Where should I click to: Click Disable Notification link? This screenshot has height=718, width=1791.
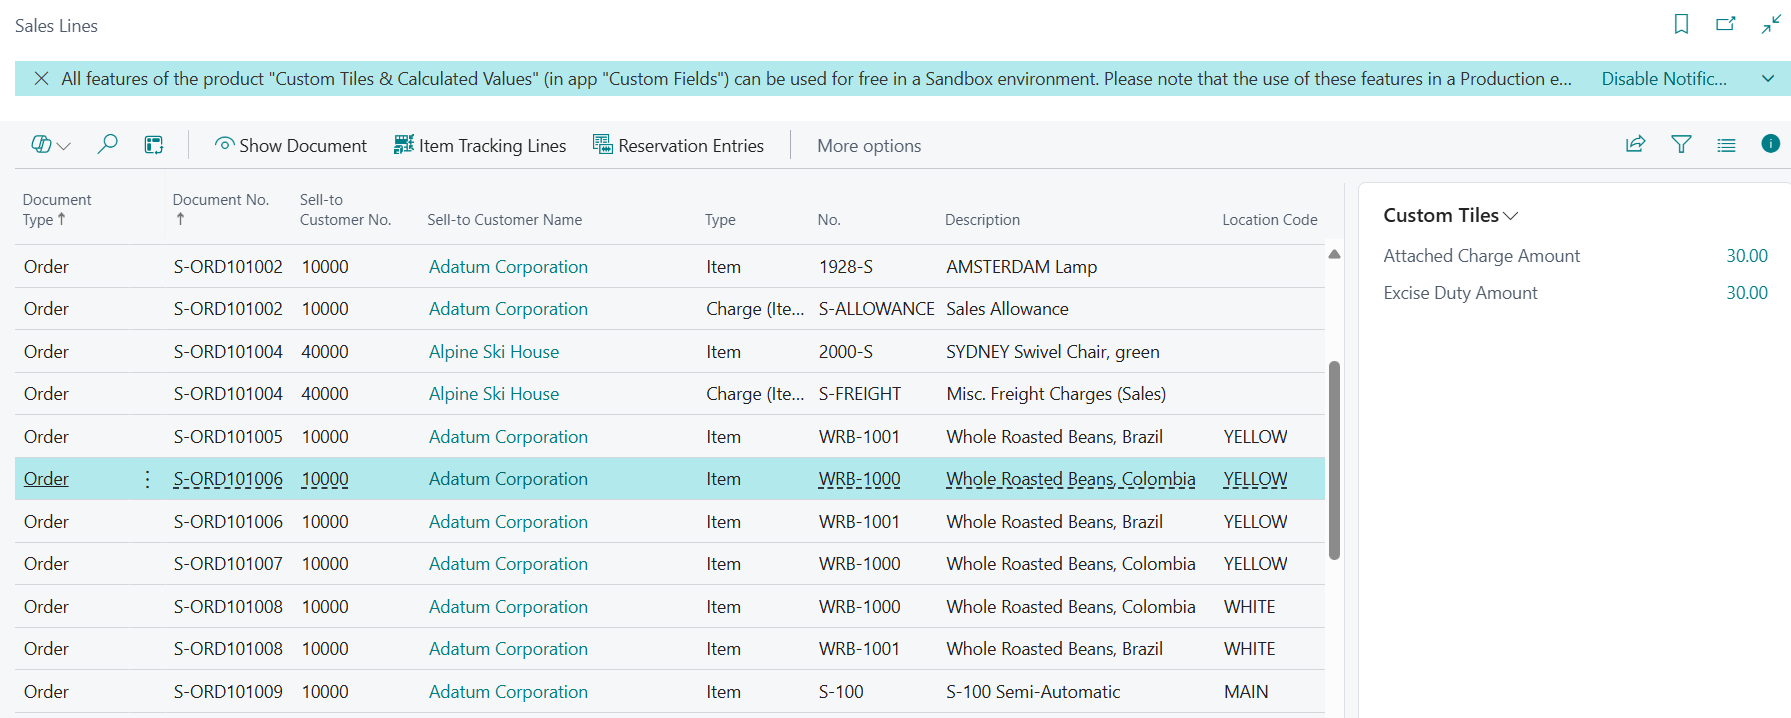pos(1663,79)
